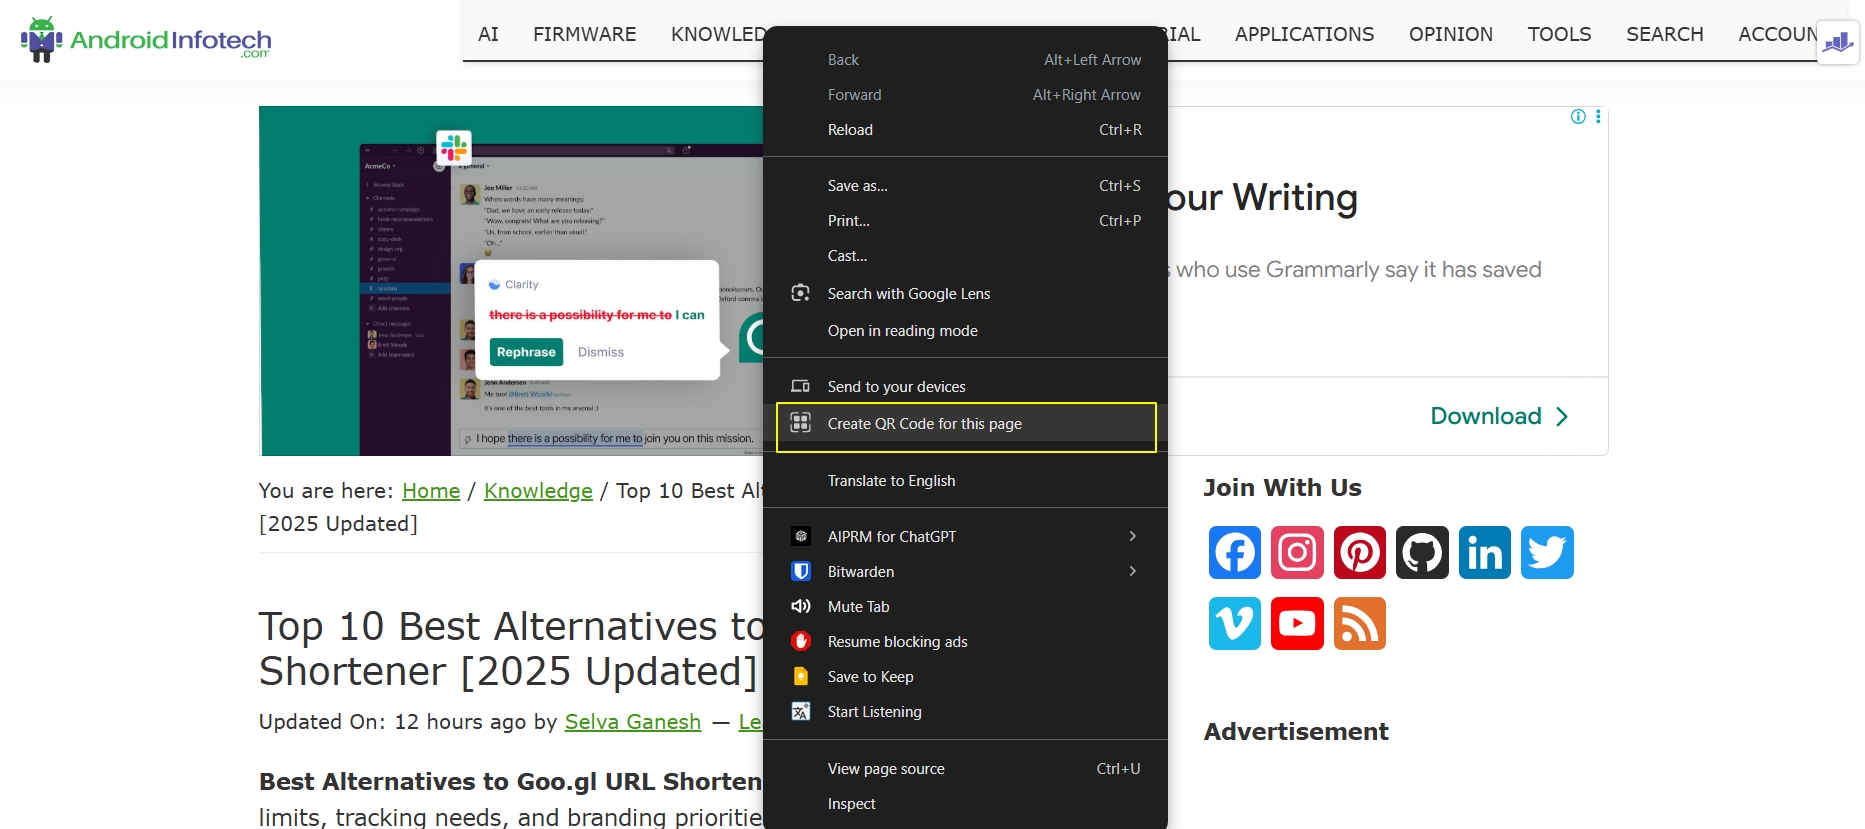The height and width of the screenshot is (829, 1865).
Task: Open the TOOLS navigation tab
Action: coord(1559,34)
